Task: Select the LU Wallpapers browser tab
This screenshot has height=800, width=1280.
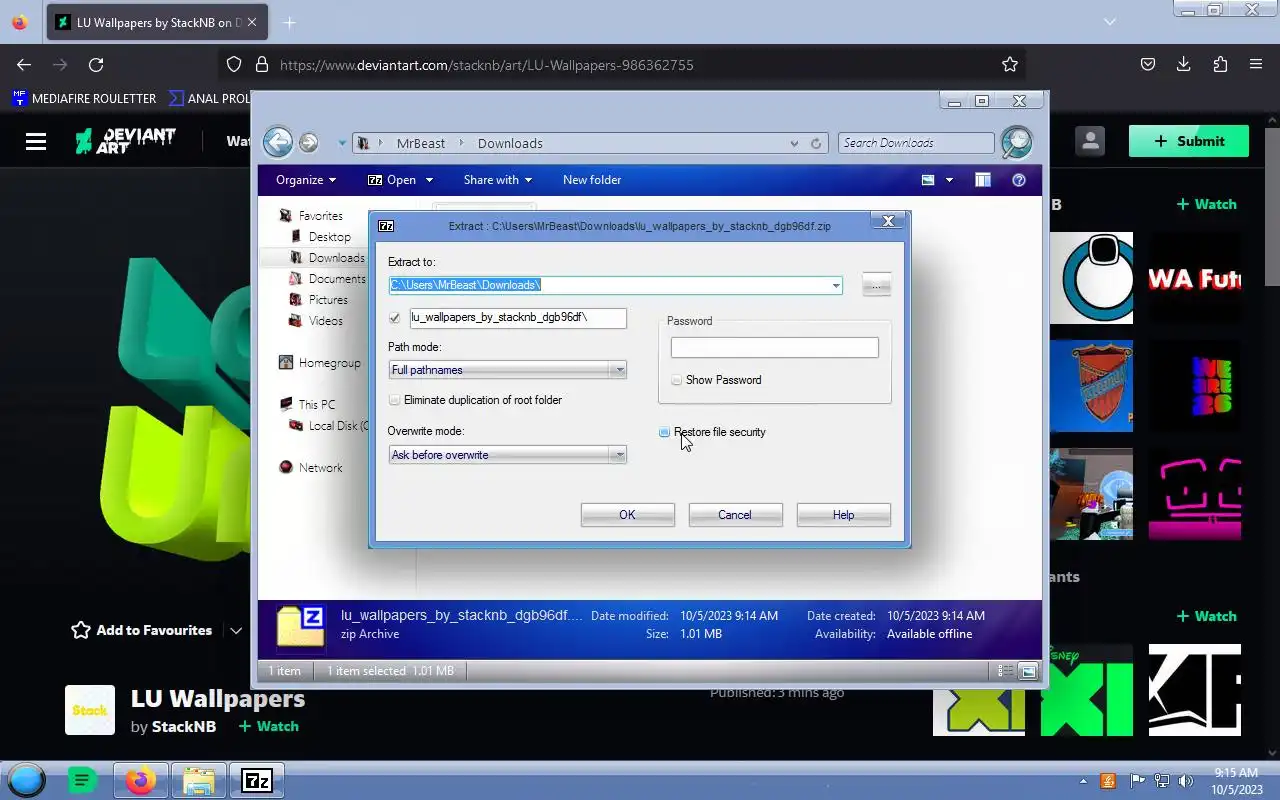Action: [x=157, y=22]
